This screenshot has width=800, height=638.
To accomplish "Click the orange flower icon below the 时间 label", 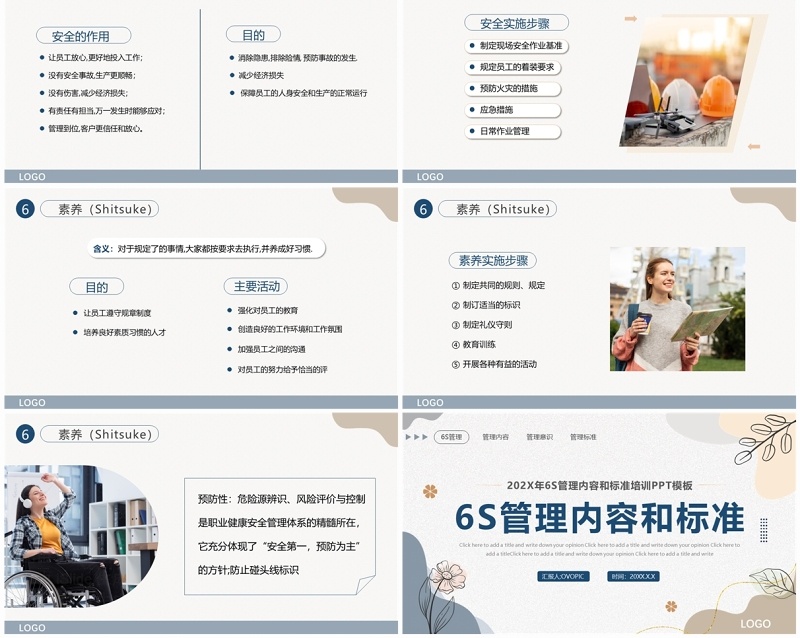I will (x=671, y=606).
